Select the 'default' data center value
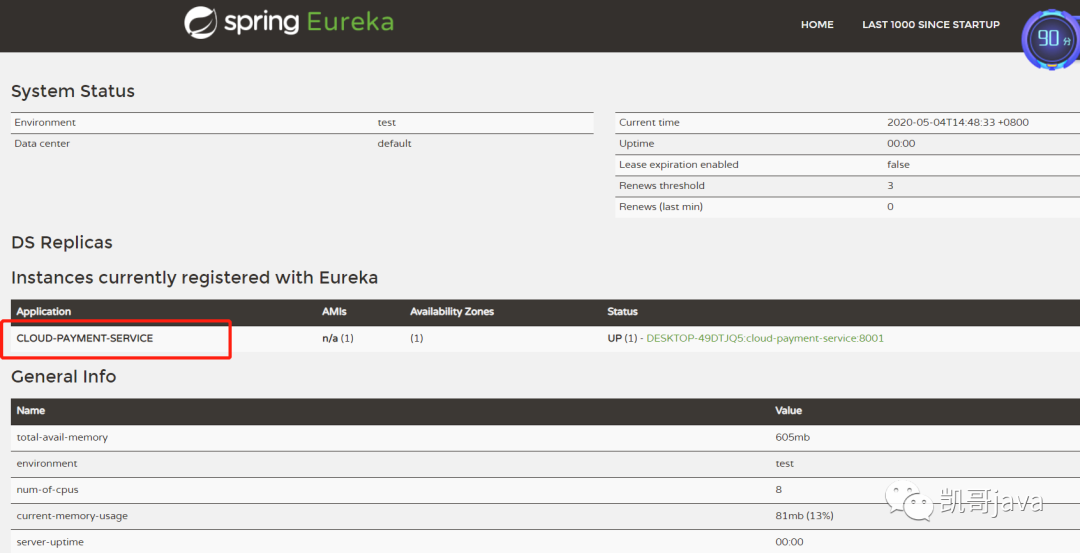1080x553 pixels. pyautogui.click(x=394, y=143)
